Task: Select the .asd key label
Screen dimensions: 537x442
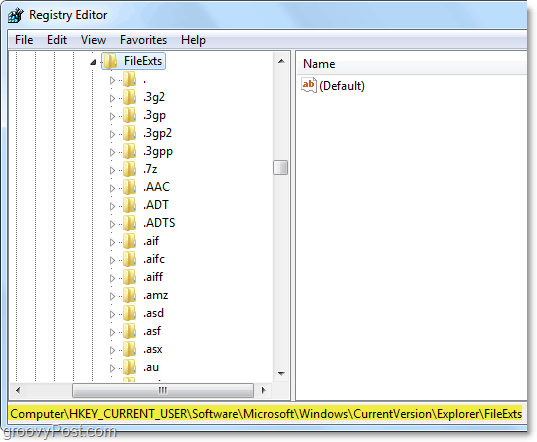Action: point(153,313)
